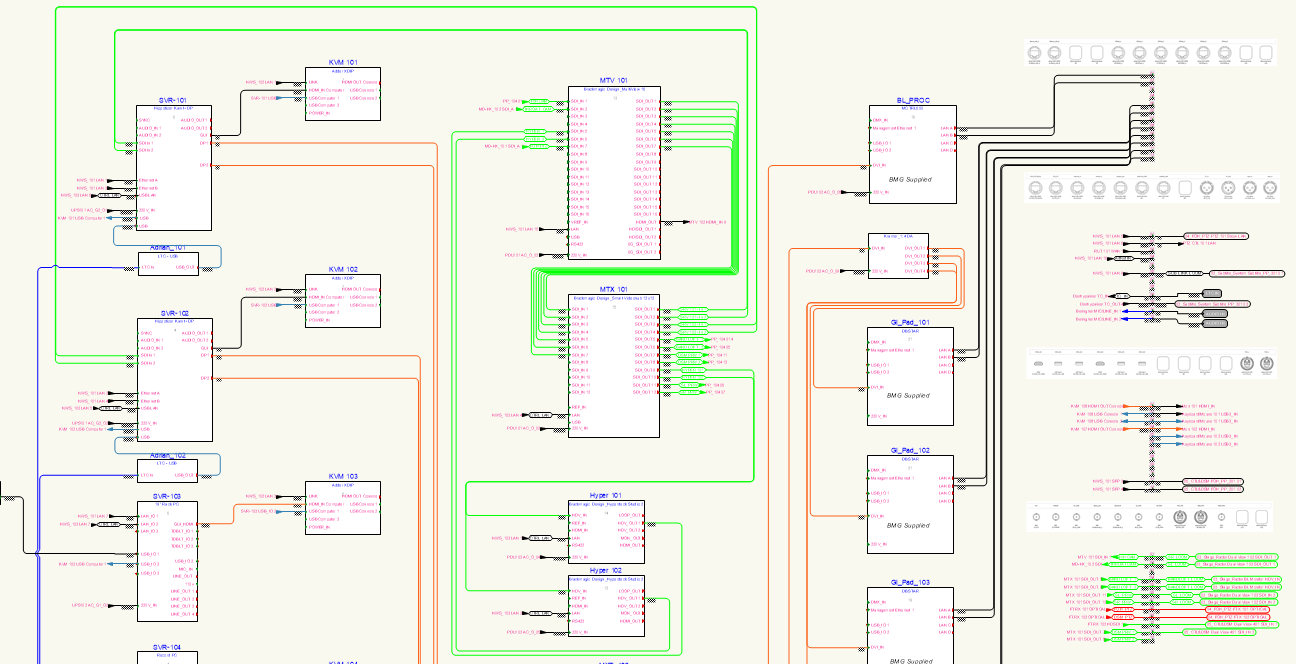Viewport: 1296px width, 664px height.
Task: Click "BMG Supplied" text in BL_PROC block
Action: point(910,180)
